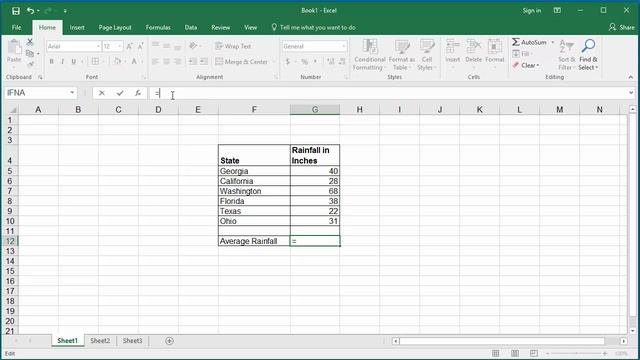Screen dimensions: 640x360
Task: Open the General number format dropdown
Action: pyautogui.click(x=344, y=47)
